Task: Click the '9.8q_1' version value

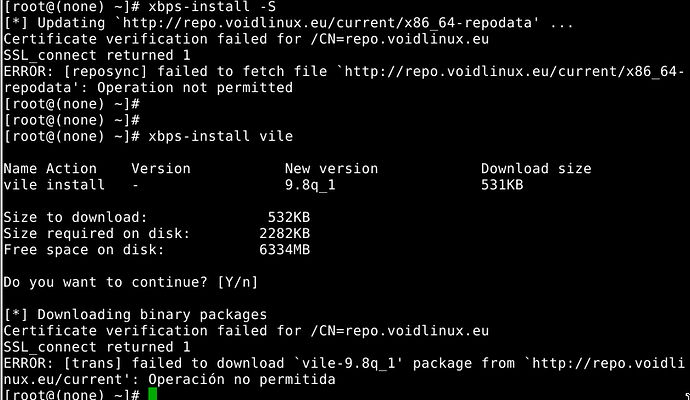Action: [x=310, y=185]
